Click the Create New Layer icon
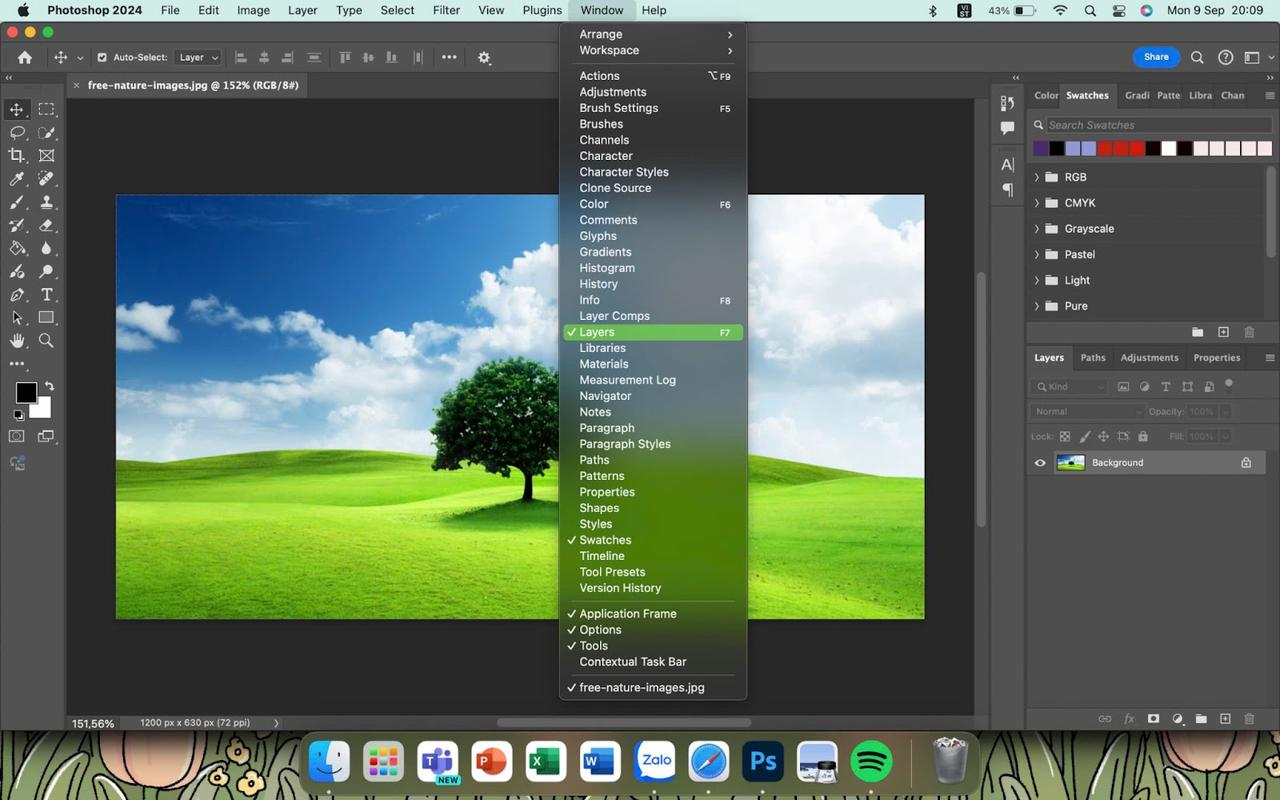The height and width of the screenshot is (800, 1280). point(1225,719)
